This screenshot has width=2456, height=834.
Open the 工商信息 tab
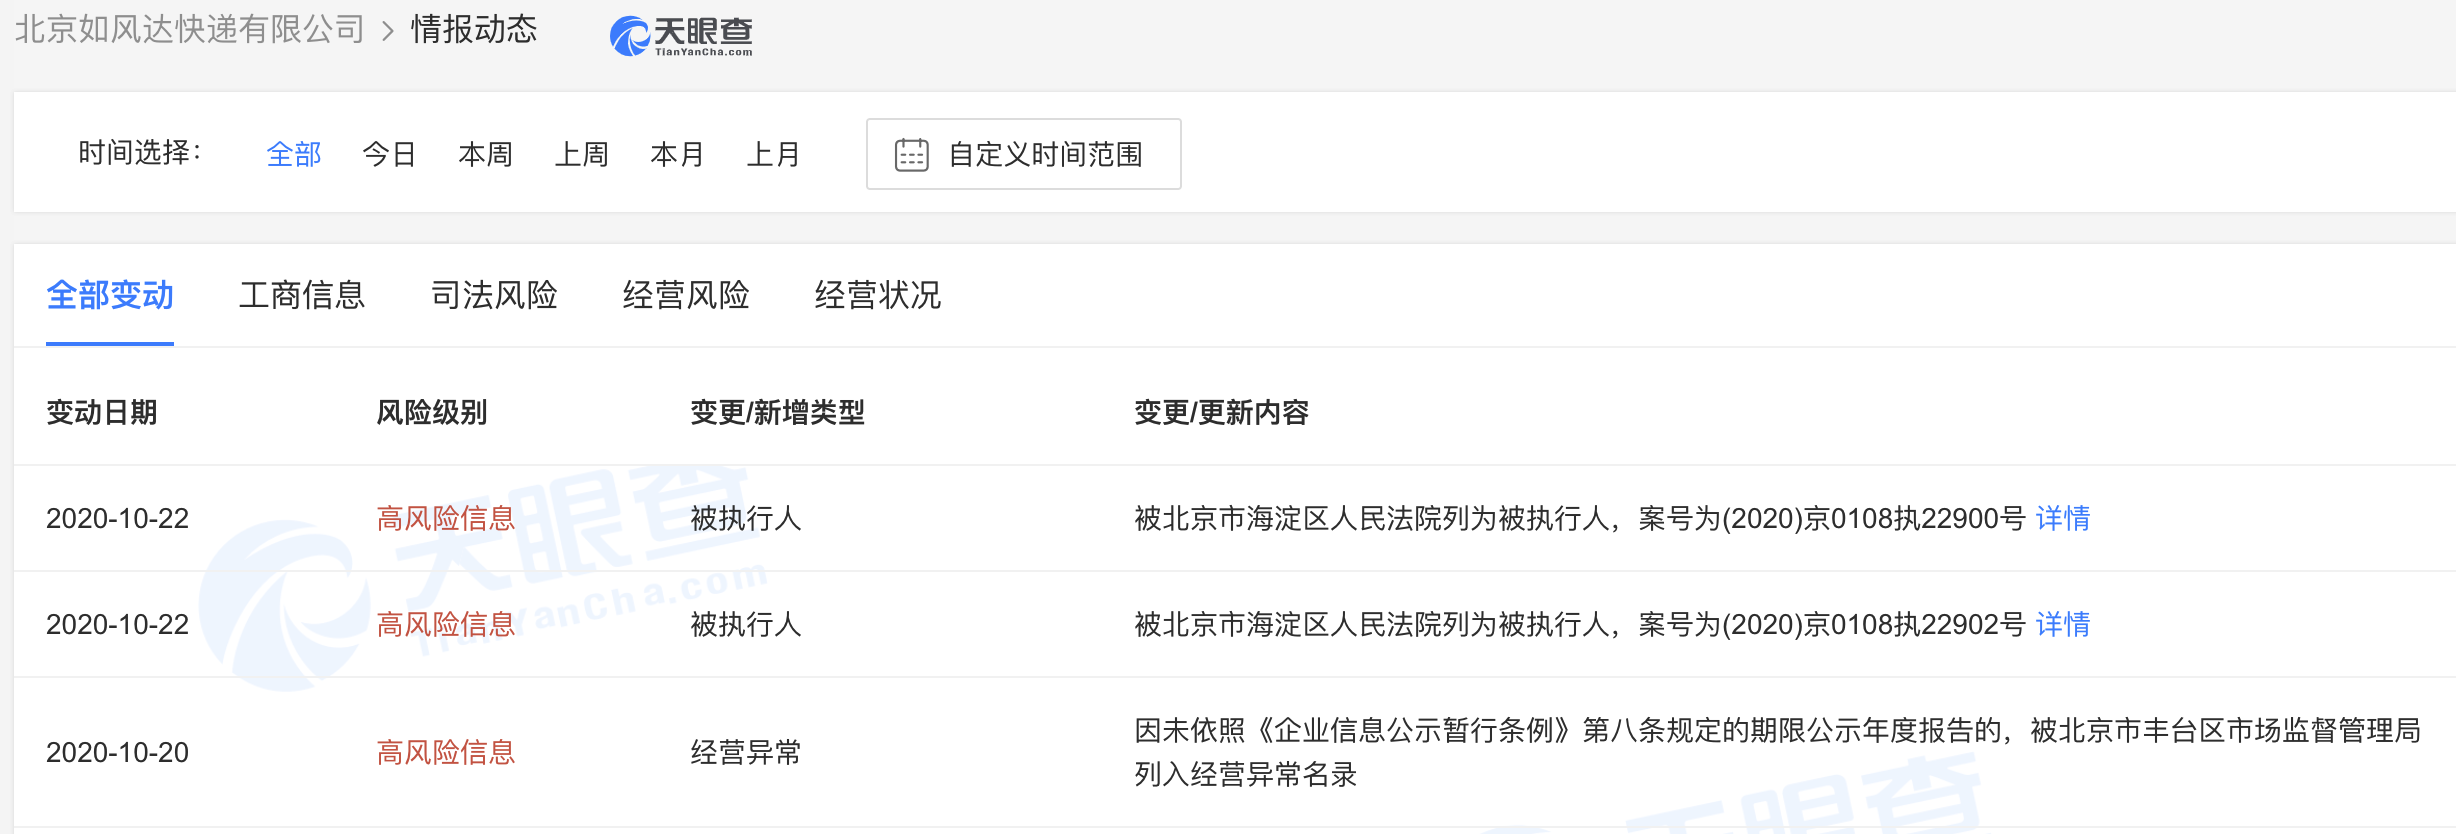302,296
